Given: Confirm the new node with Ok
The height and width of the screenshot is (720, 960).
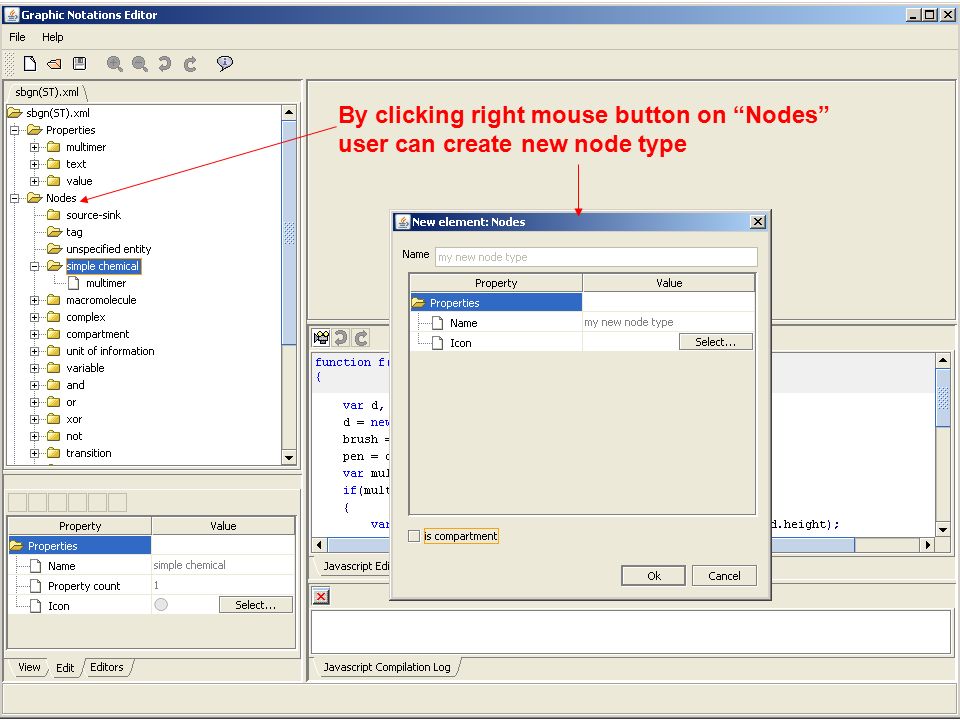Looking at the screenshot, I should tap(653, 576).
